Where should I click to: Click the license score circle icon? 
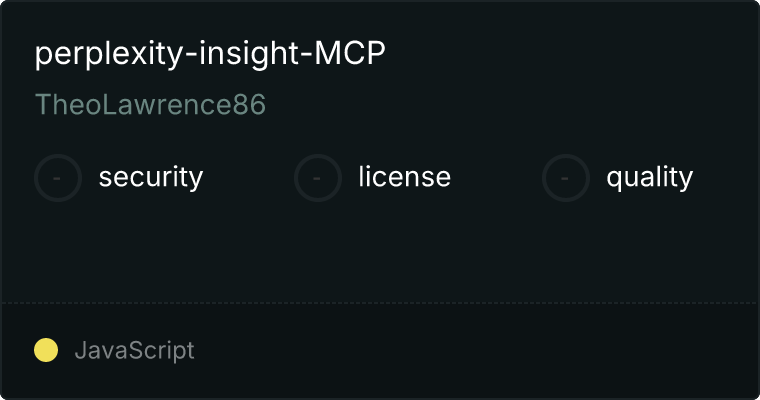point(318,178)
